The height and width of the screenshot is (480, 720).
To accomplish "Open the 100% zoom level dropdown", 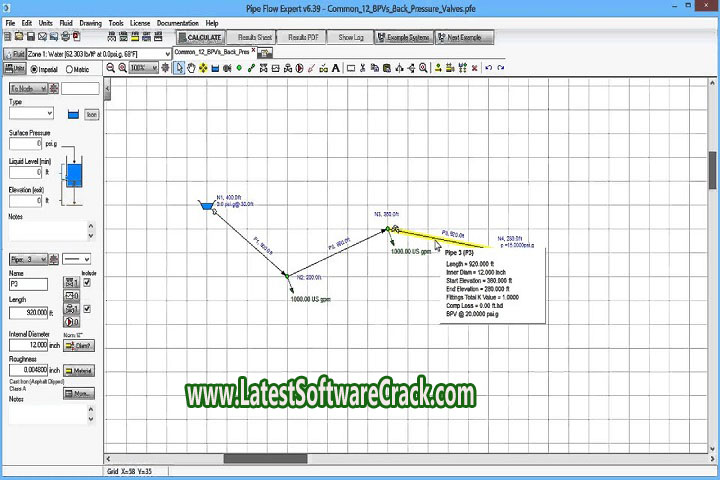I will click(155, 68).
